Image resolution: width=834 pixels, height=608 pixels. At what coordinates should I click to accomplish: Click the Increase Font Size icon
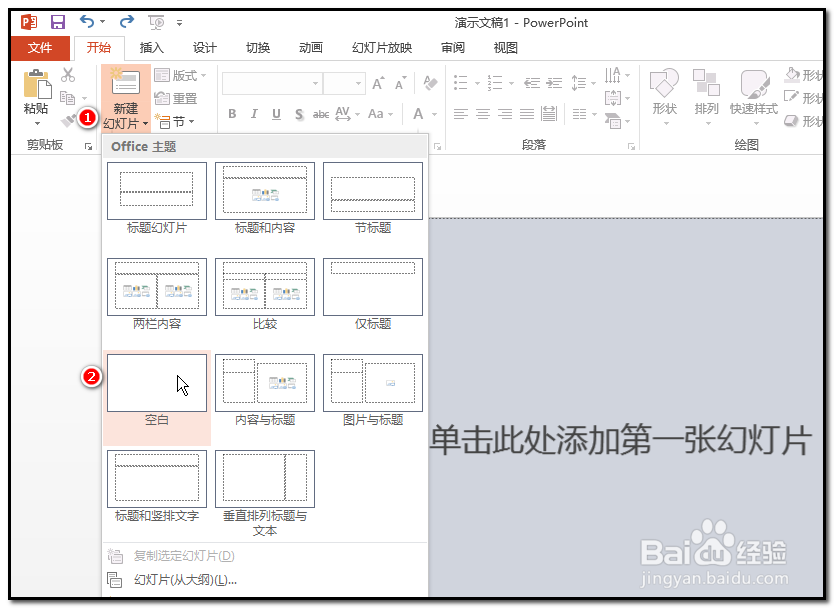click(378, 84)
